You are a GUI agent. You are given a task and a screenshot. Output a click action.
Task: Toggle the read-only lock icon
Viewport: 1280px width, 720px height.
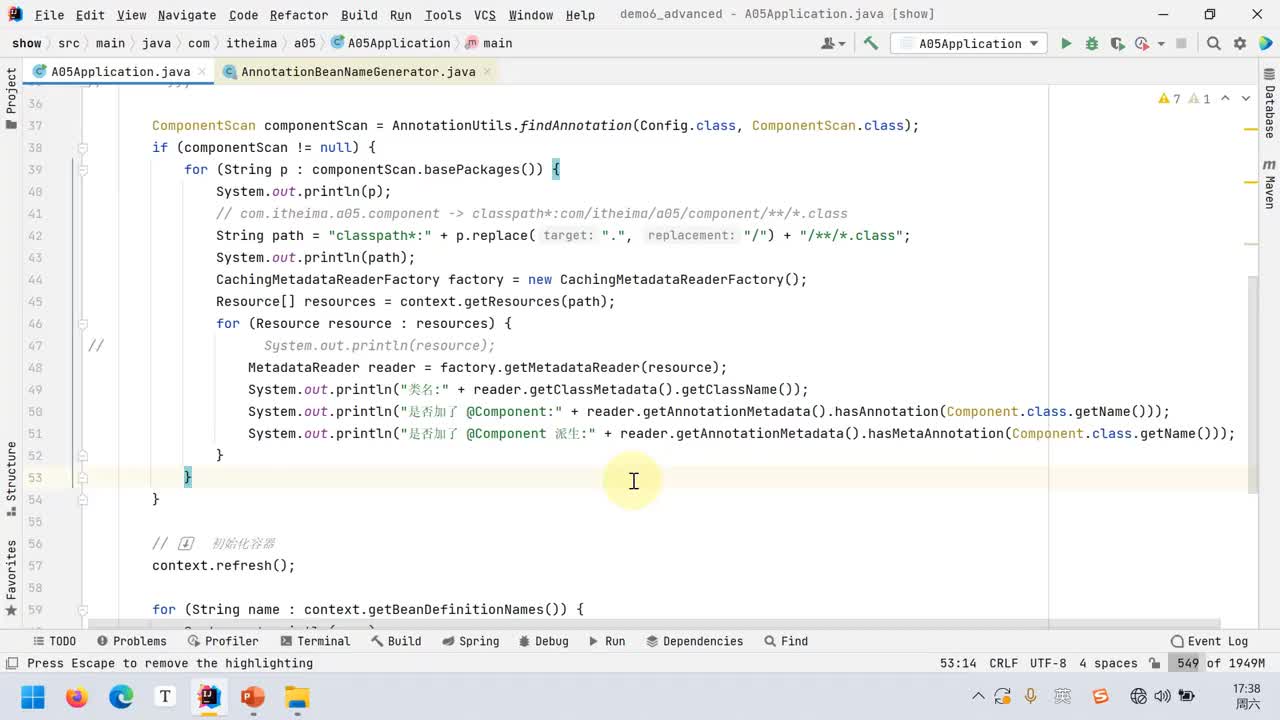pos(1154,663)
